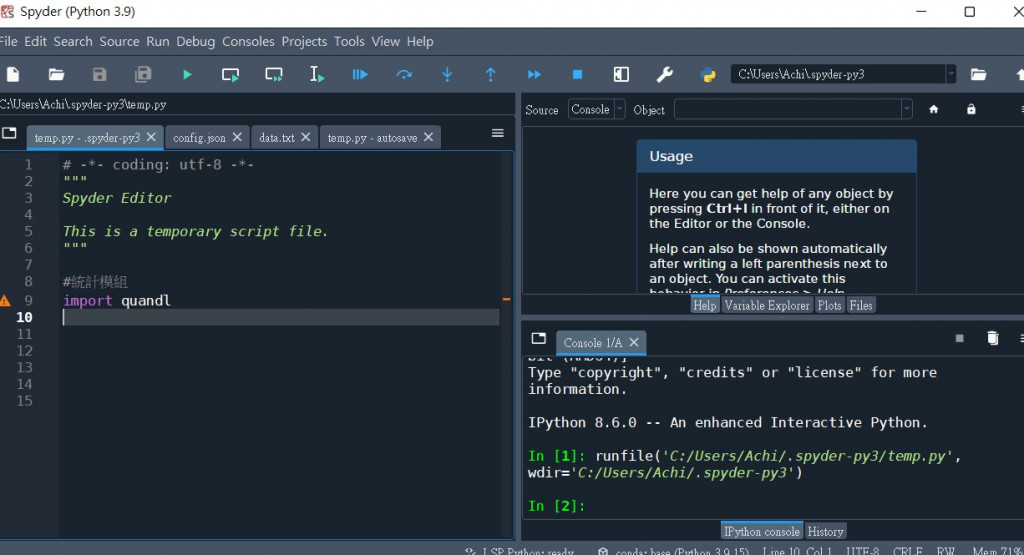Save the current file
Viewport: 1024px width, 555px height.
click(x=99, y=74)
